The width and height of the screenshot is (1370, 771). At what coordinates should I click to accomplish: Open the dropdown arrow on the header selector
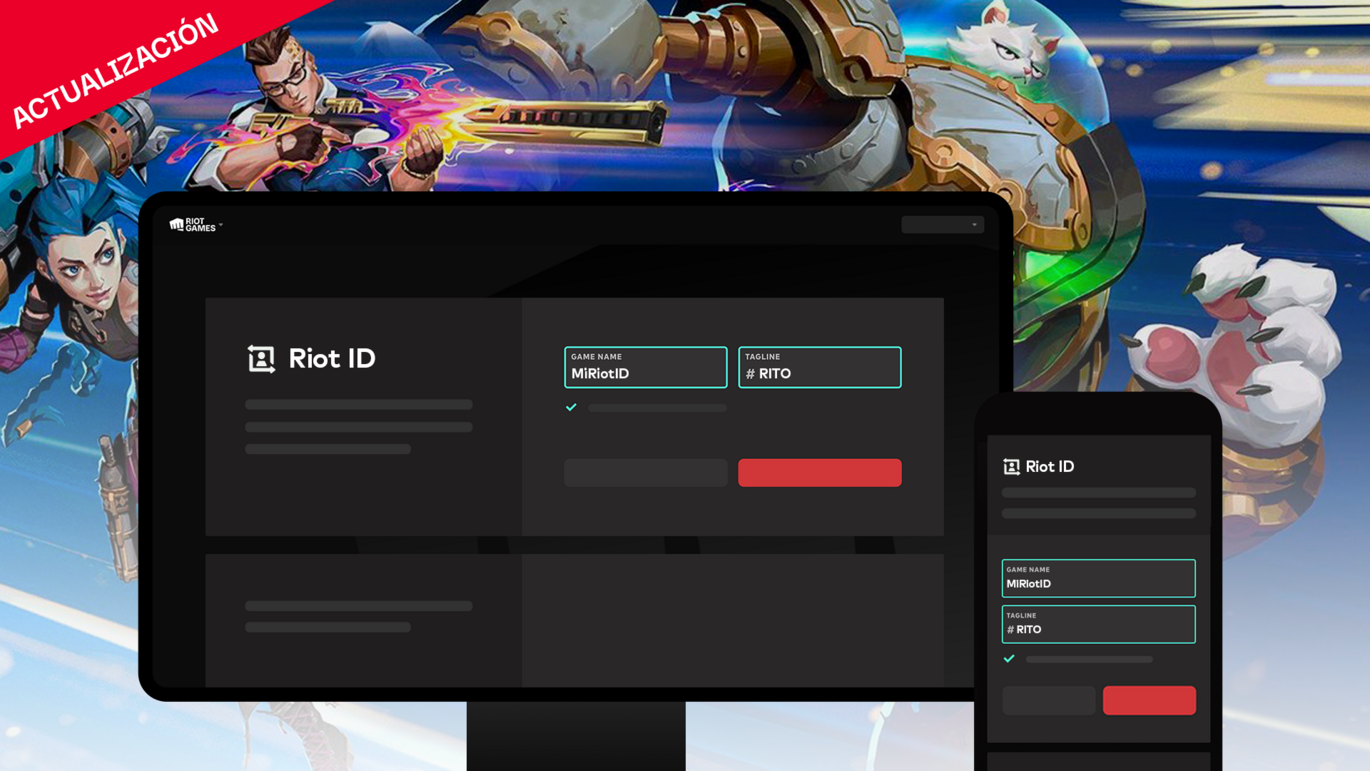pyautogui.click(x=975, y=224)
